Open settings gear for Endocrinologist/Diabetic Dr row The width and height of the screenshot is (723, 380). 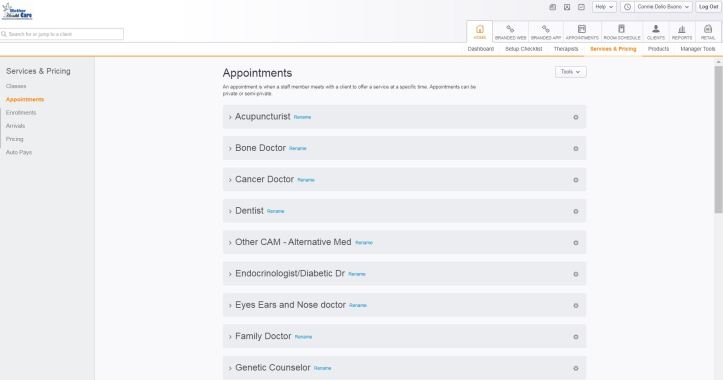(x=575, y=274)
